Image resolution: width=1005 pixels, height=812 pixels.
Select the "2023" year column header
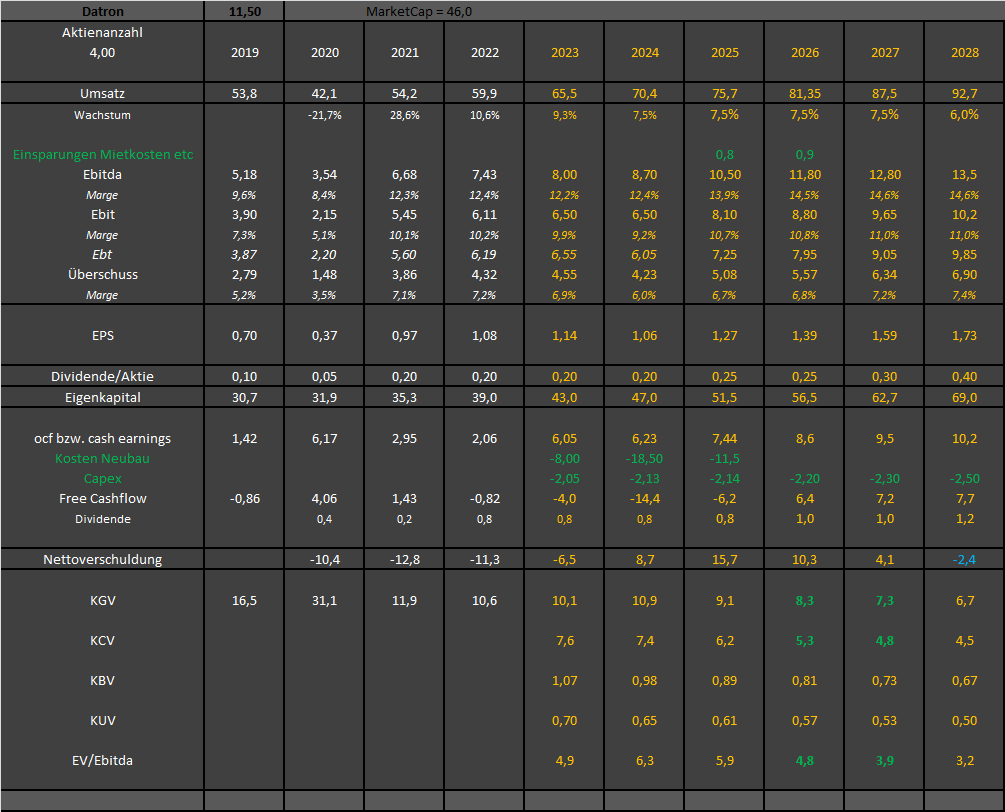pyautogui.click(x=565, y=53)
